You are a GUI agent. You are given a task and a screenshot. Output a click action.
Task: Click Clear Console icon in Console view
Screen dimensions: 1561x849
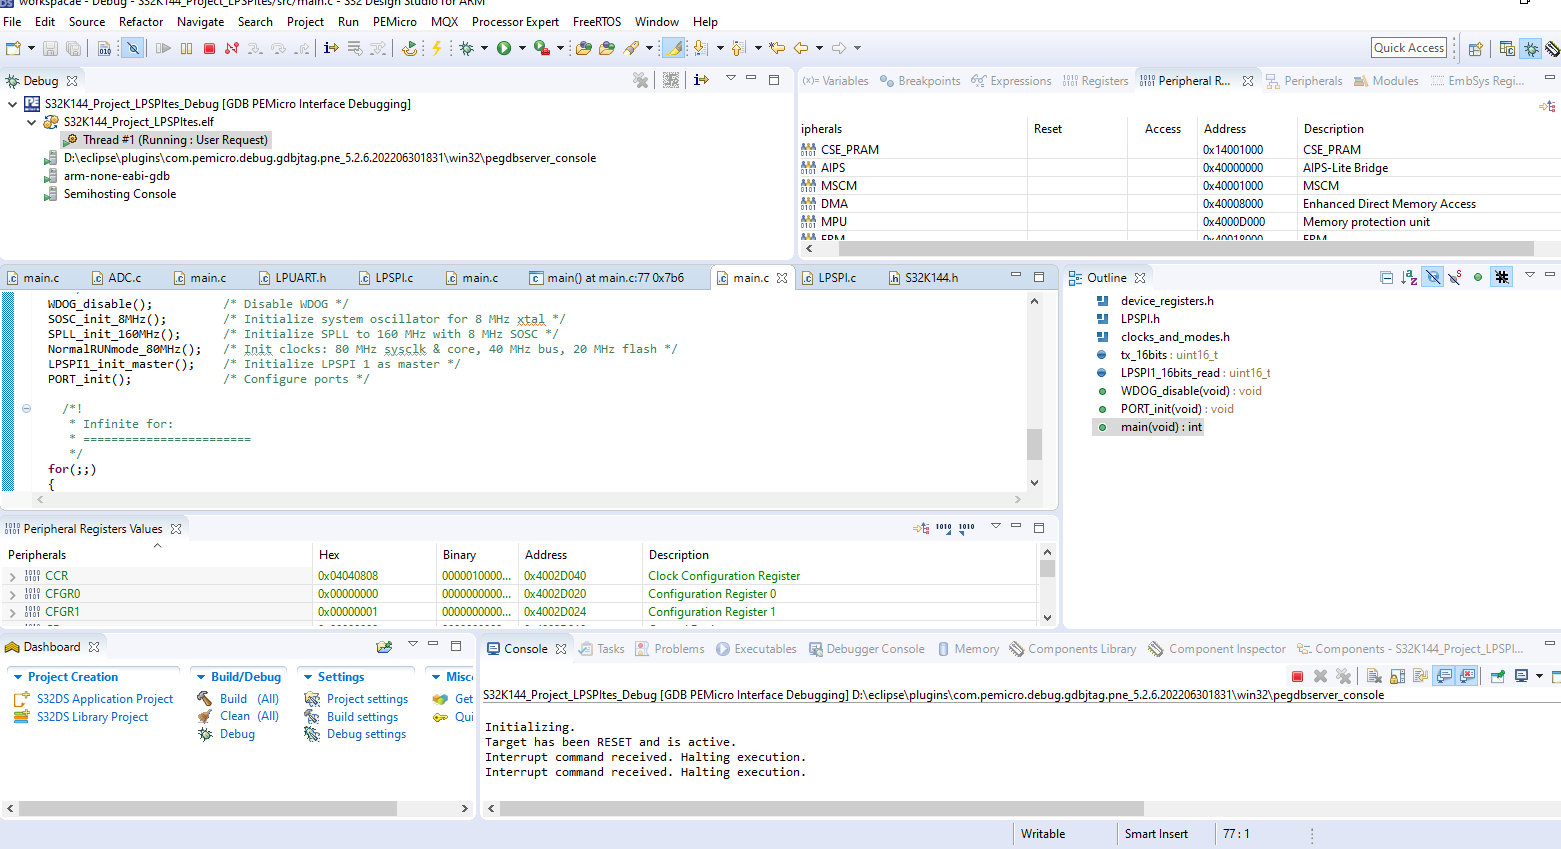(1374, 676)
